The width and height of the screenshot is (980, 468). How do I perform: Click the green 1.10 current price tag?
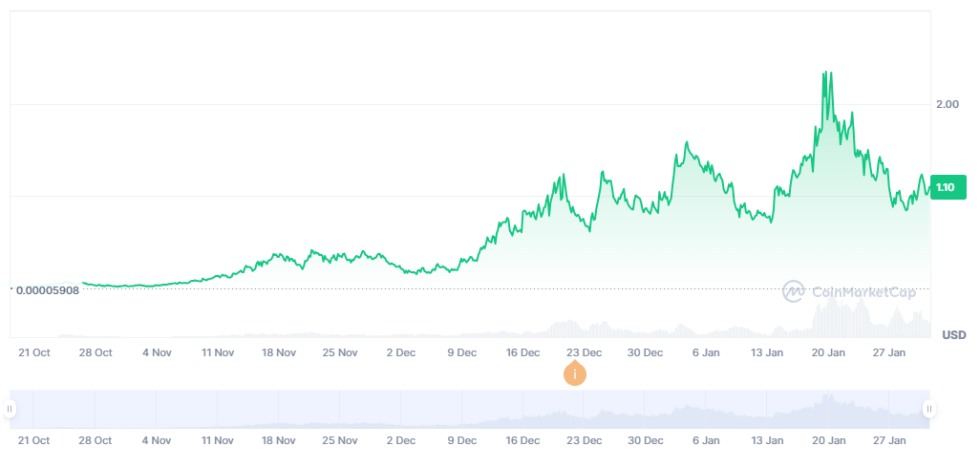(x=946, y=187)
